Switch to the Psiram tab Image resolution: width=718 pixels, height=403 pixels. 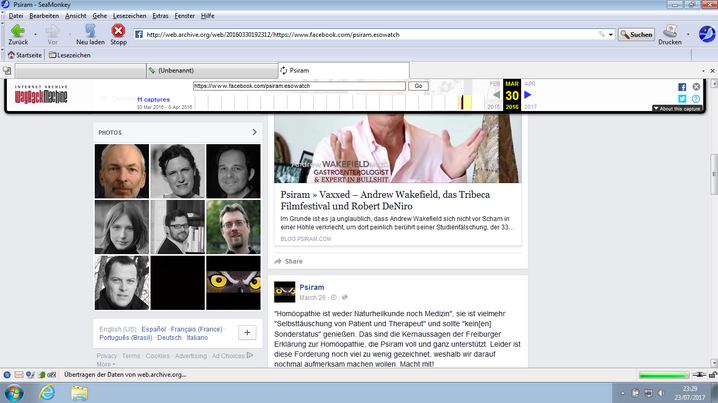[x=343, y=71]
